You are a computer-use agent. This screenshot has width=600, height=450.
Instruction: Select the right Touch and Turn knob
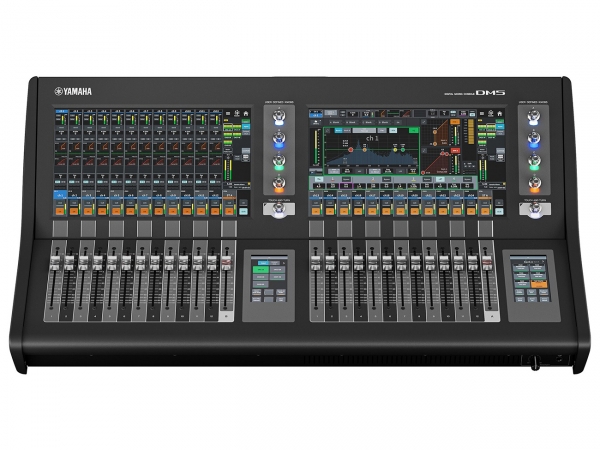pyautogui.click(x=535, y=210)
